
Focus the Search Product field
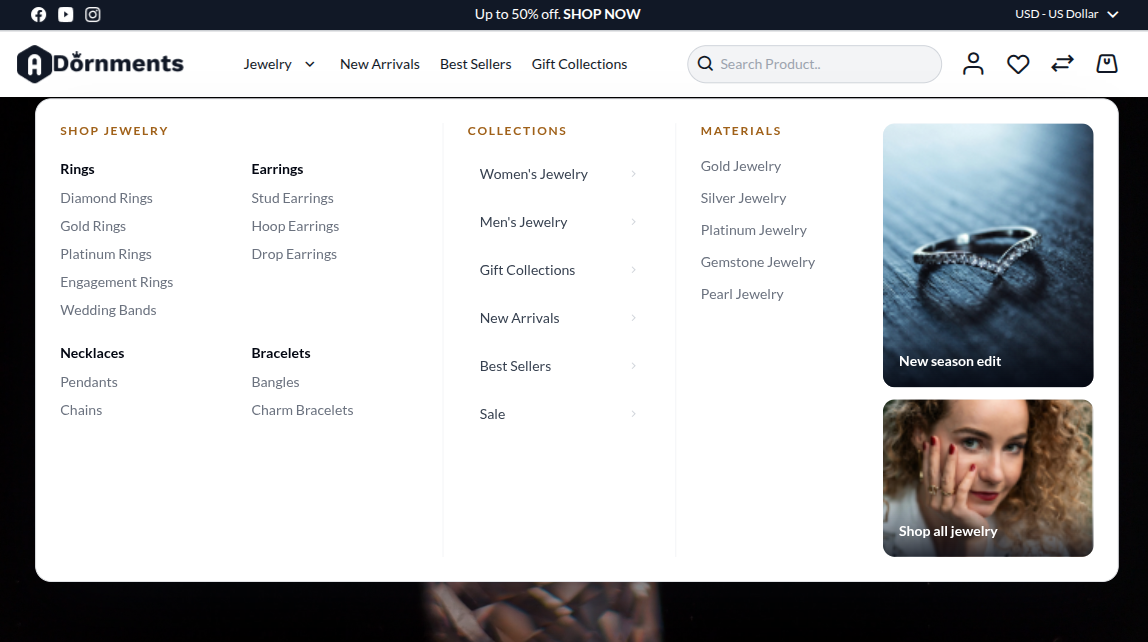coord(814,64)
